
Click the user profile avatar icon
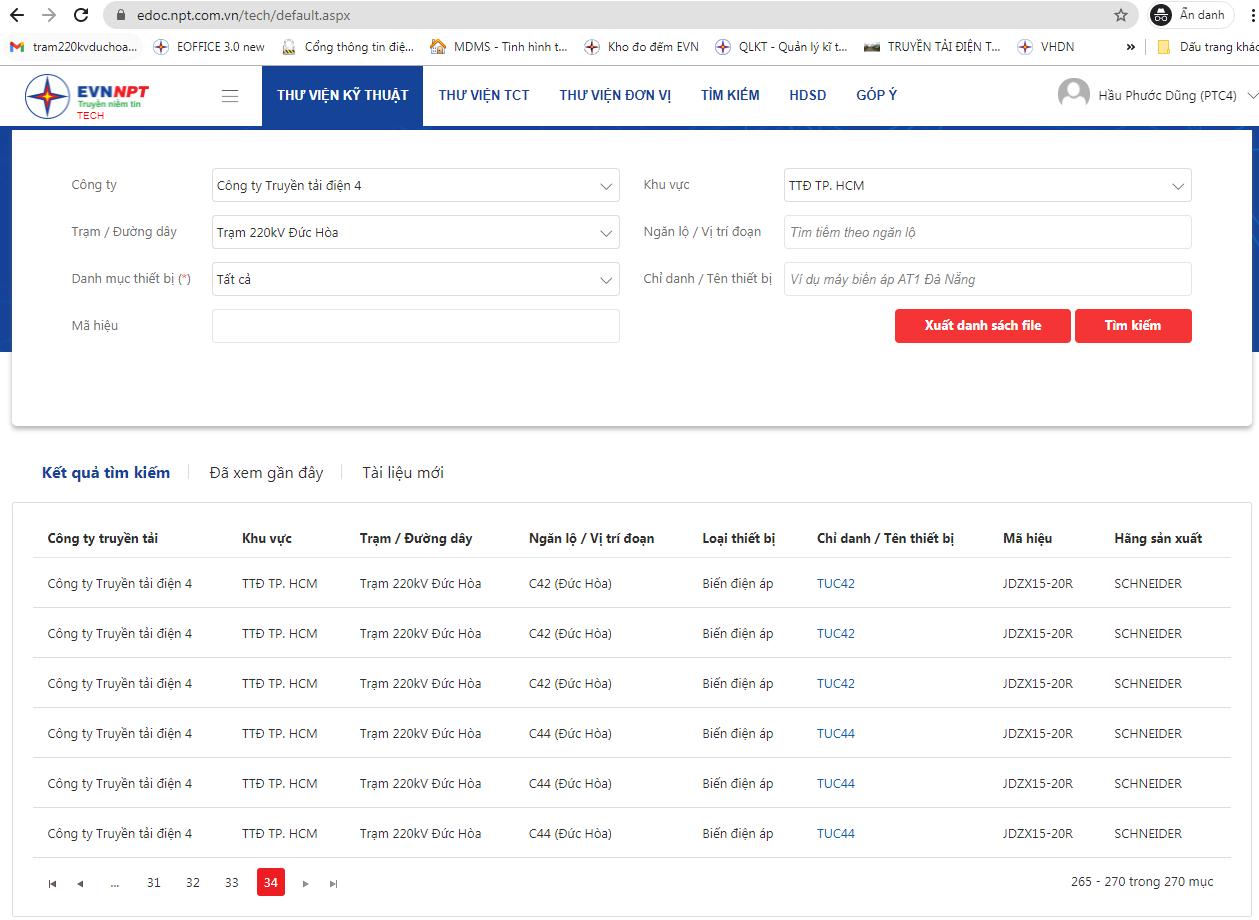point(1074,95)
